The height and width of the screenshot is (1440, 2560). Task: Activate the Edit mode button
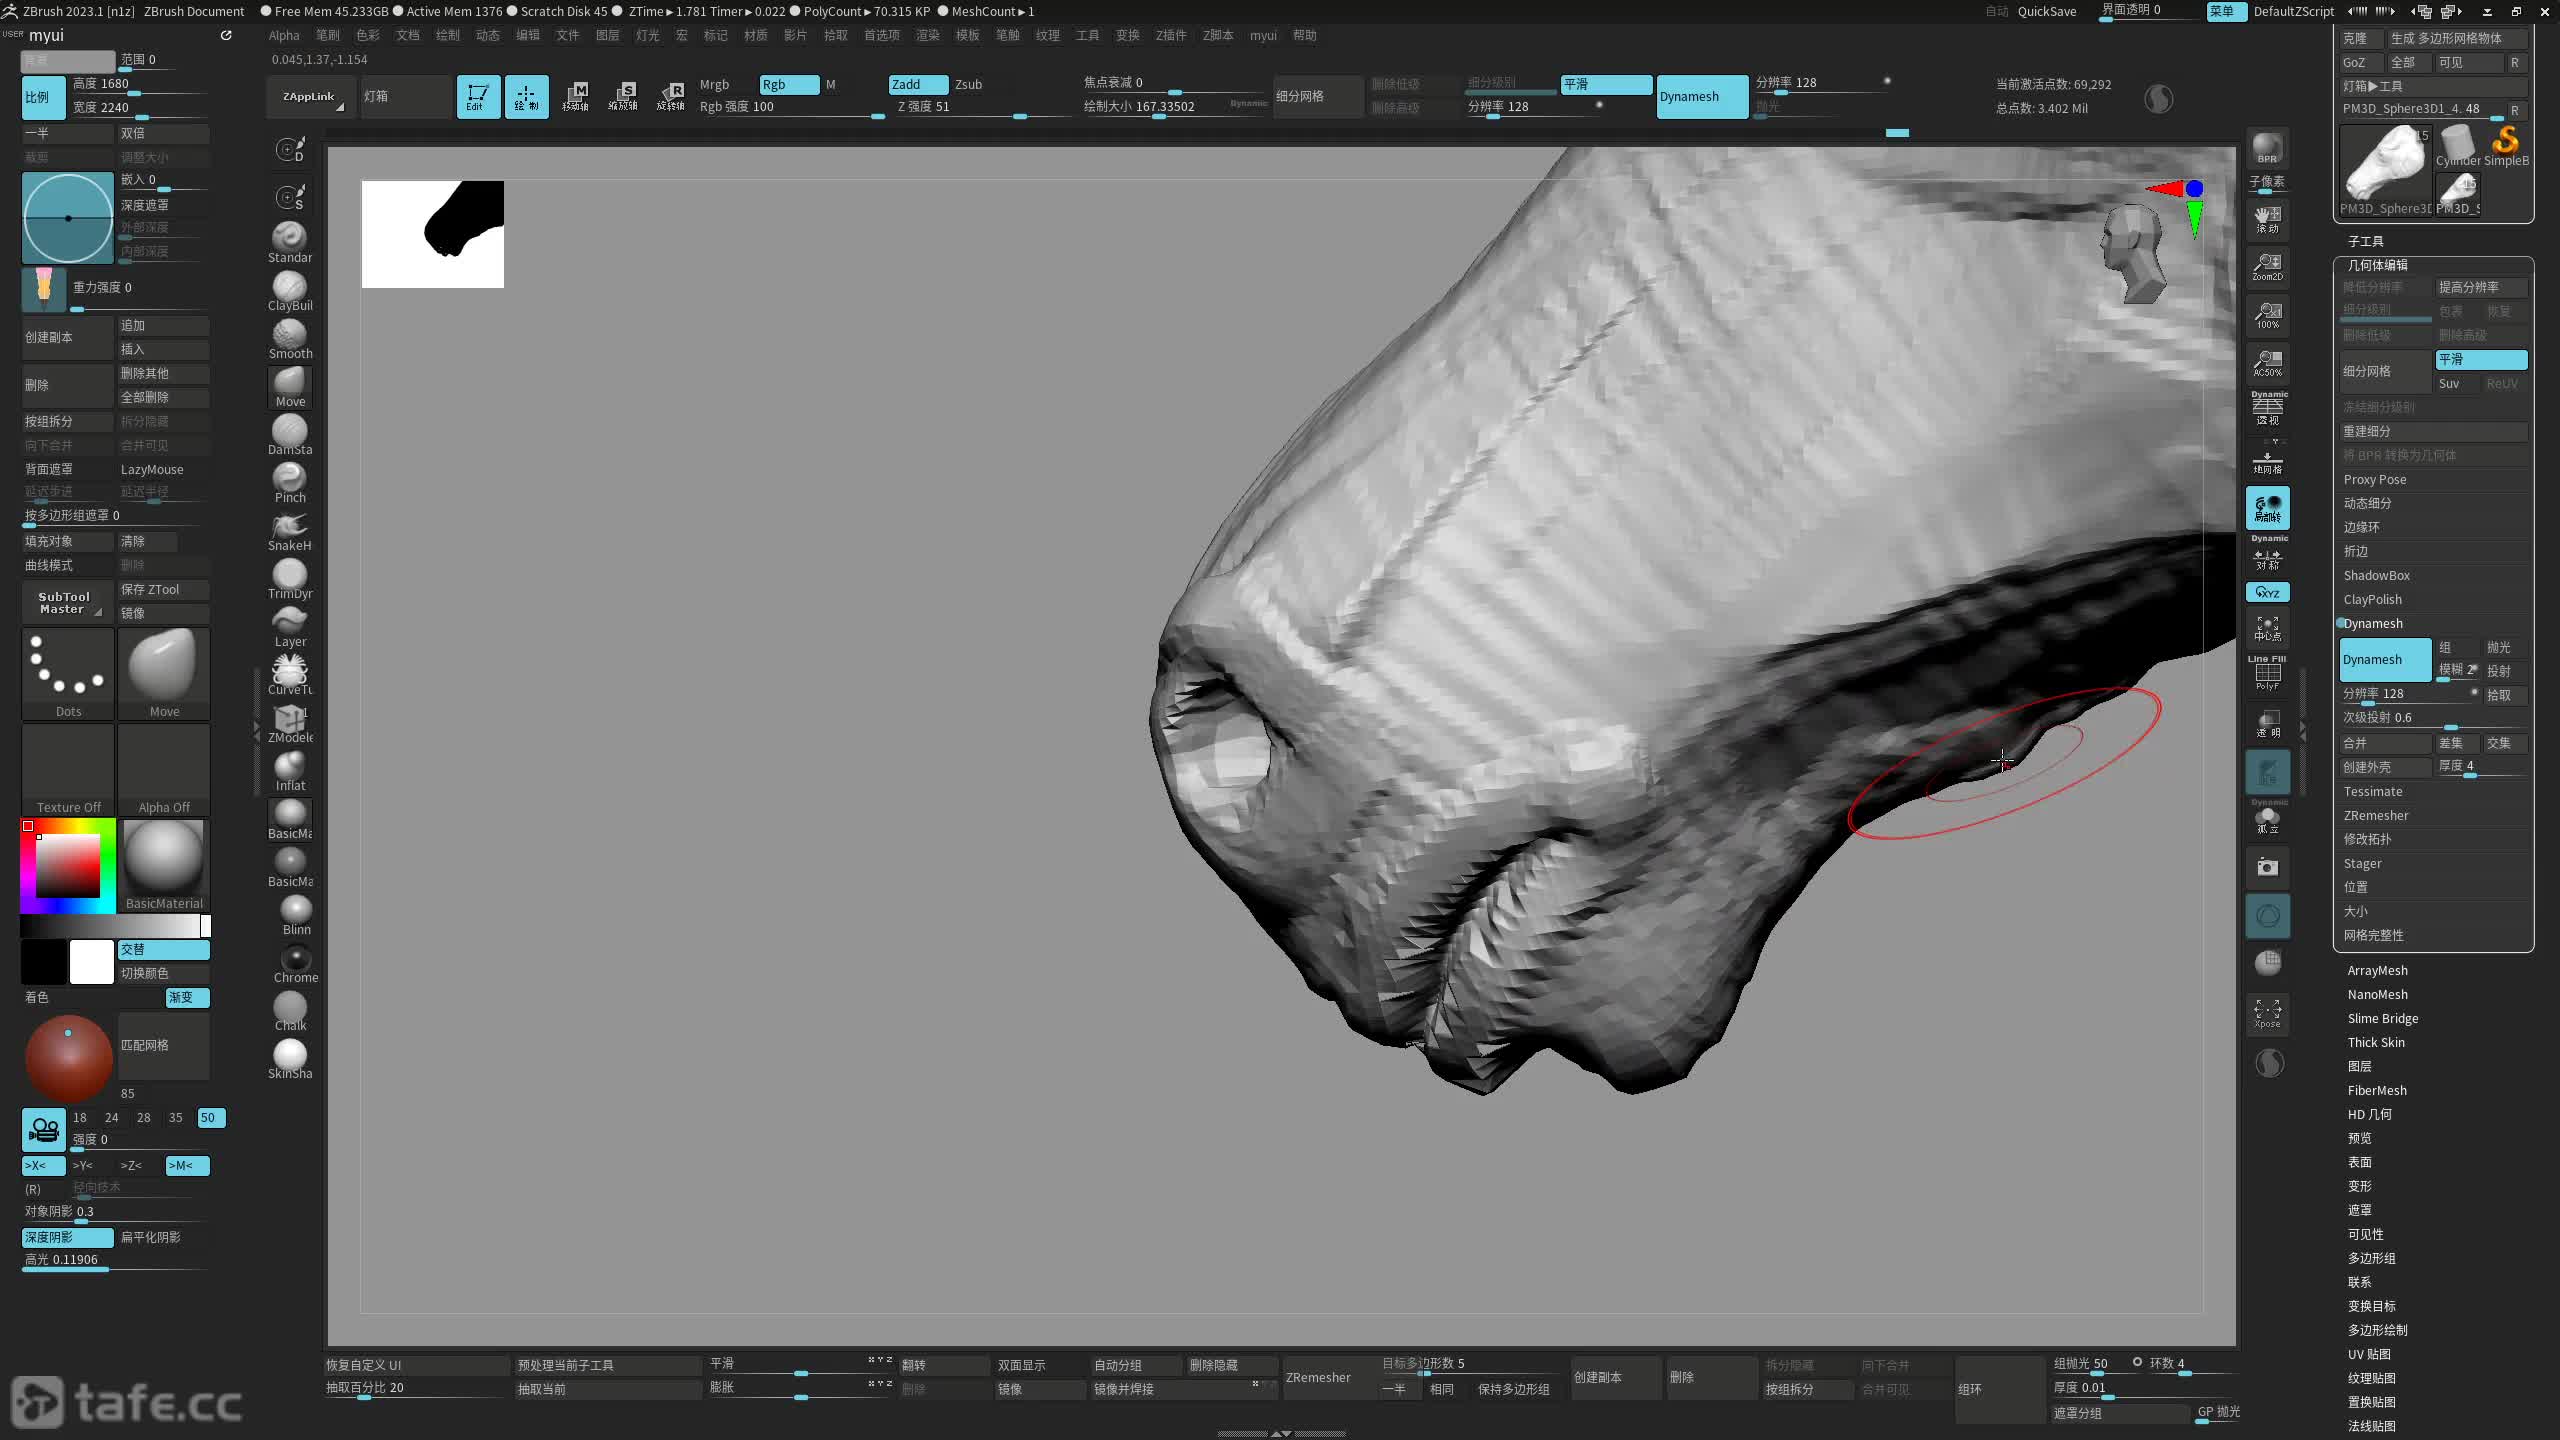(x=478, y=97)
